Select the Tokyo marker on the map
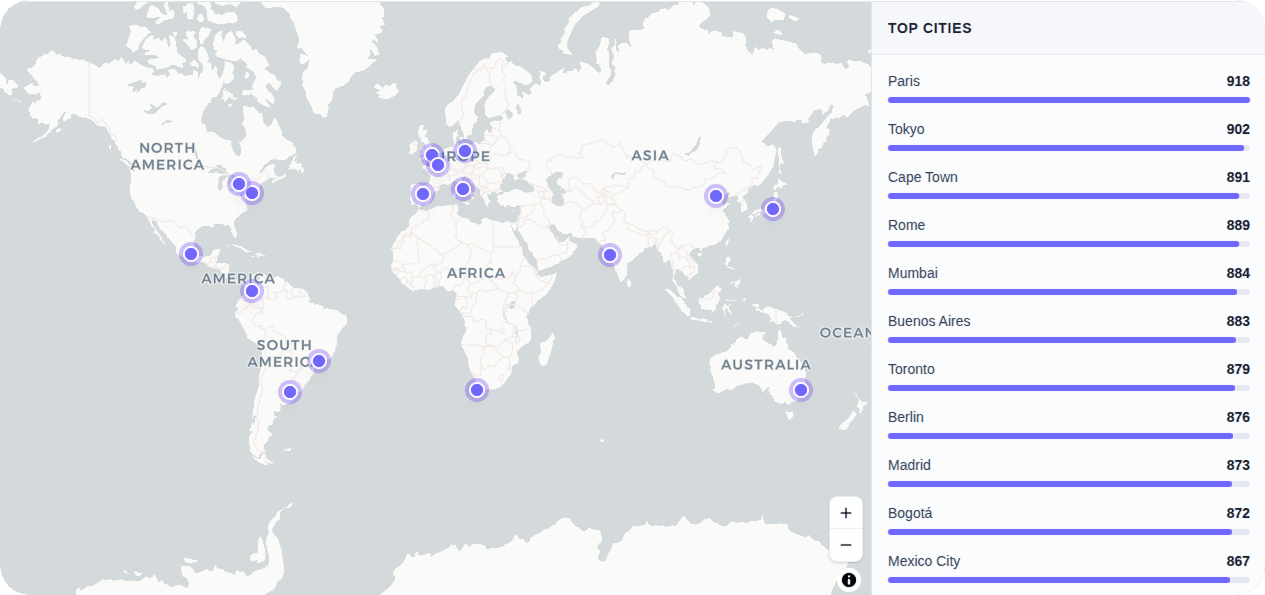 pyautogui.click(x=772, y=209)
